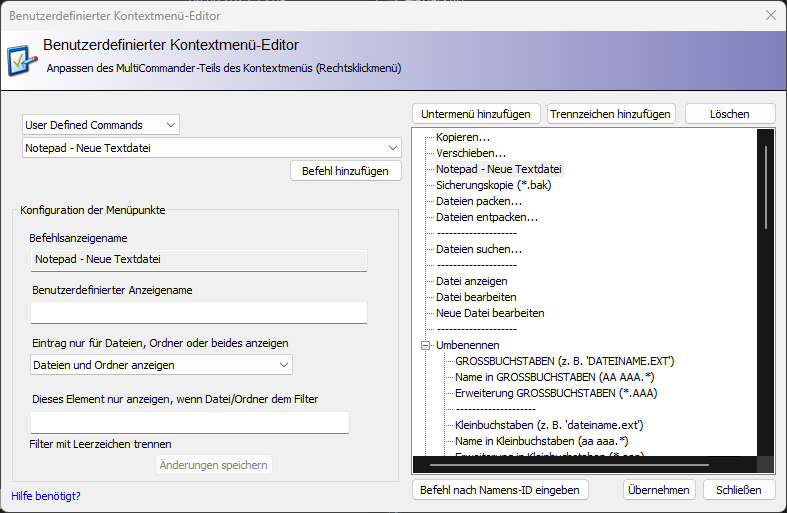The height and width of the screenshot is (513, 787).
Task: Select Dateien packen... in the tree
Action: (478, 201)
